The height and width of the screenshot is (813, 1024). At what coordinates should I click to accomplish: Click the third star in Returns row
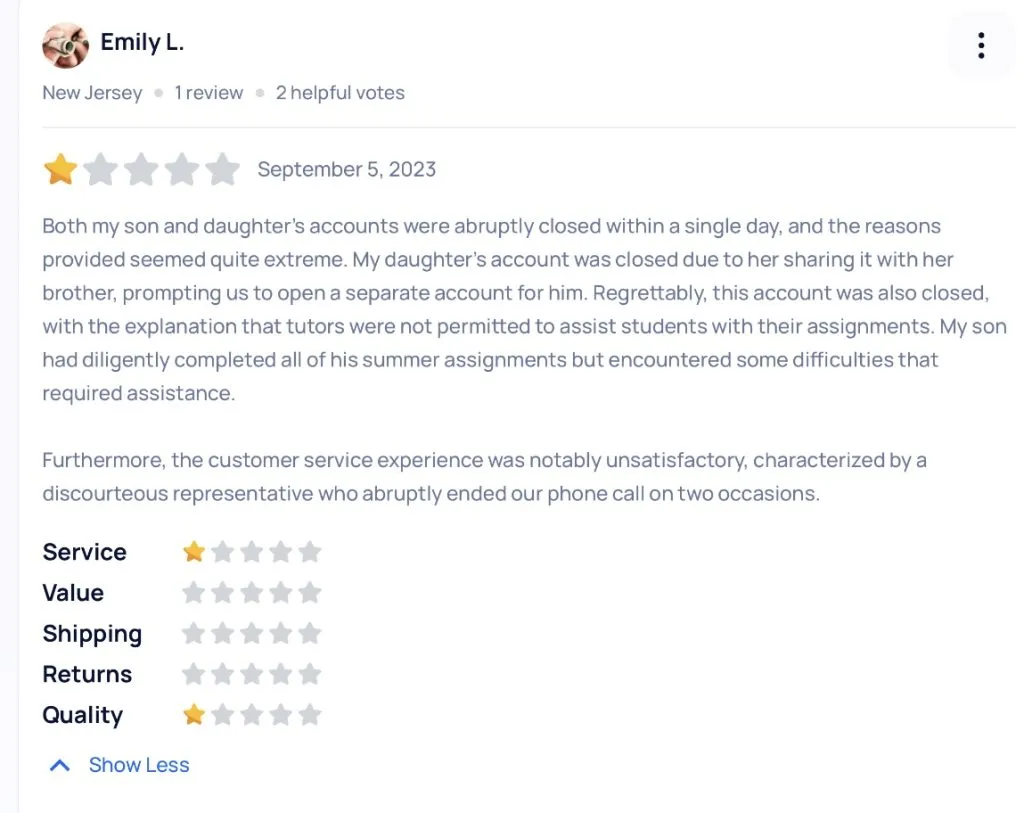click(x=252, y=674)
